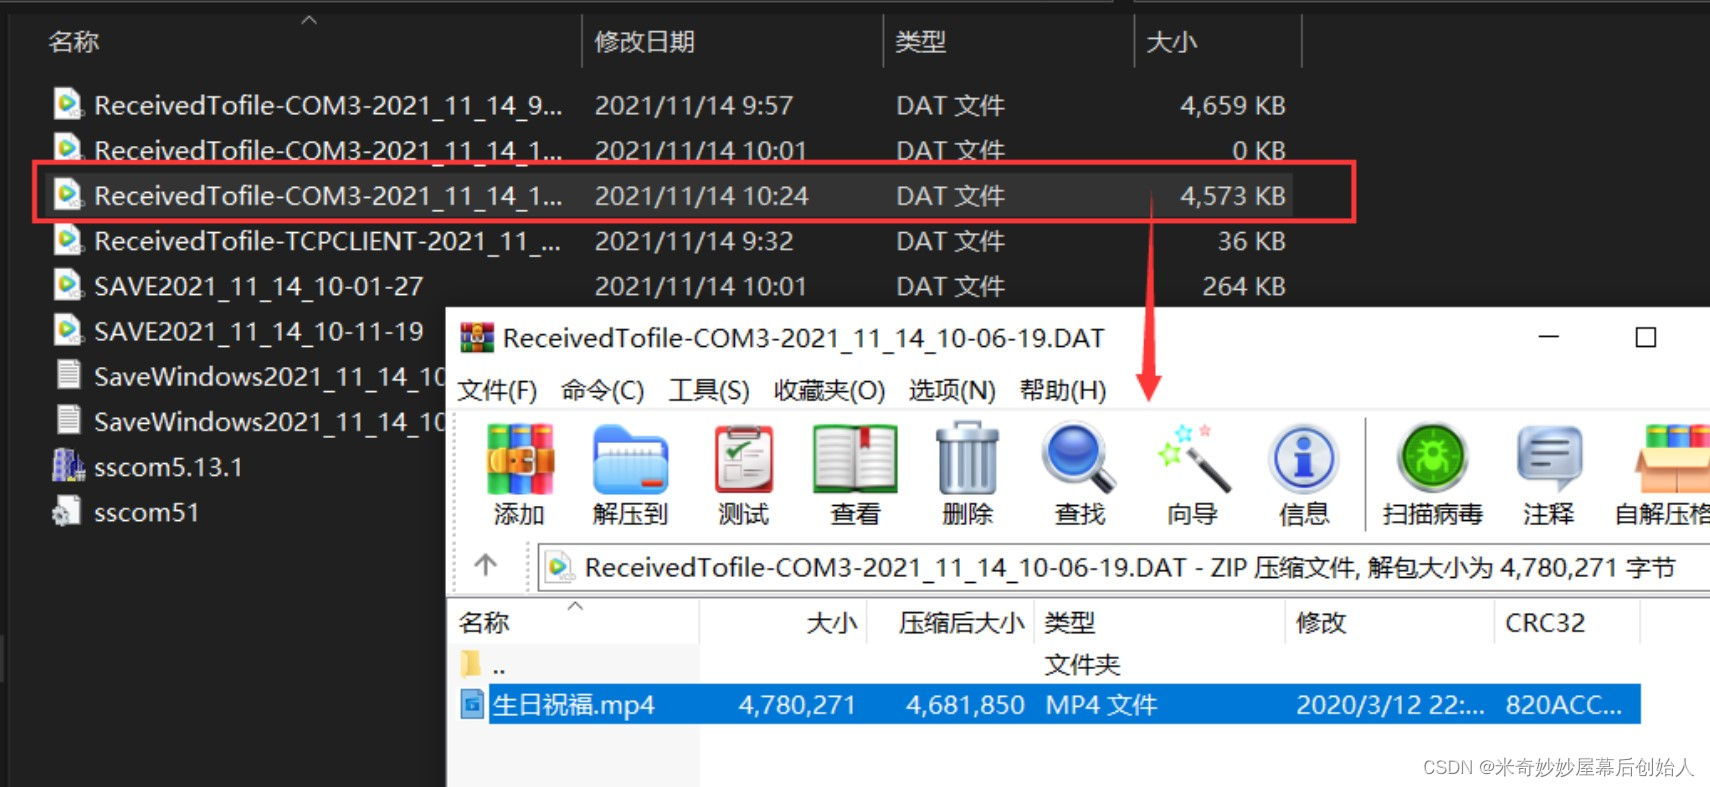Screen dimensions: 1710x787
Task: Click the WinRAR icon in the title bar
Action: (477, 338)
